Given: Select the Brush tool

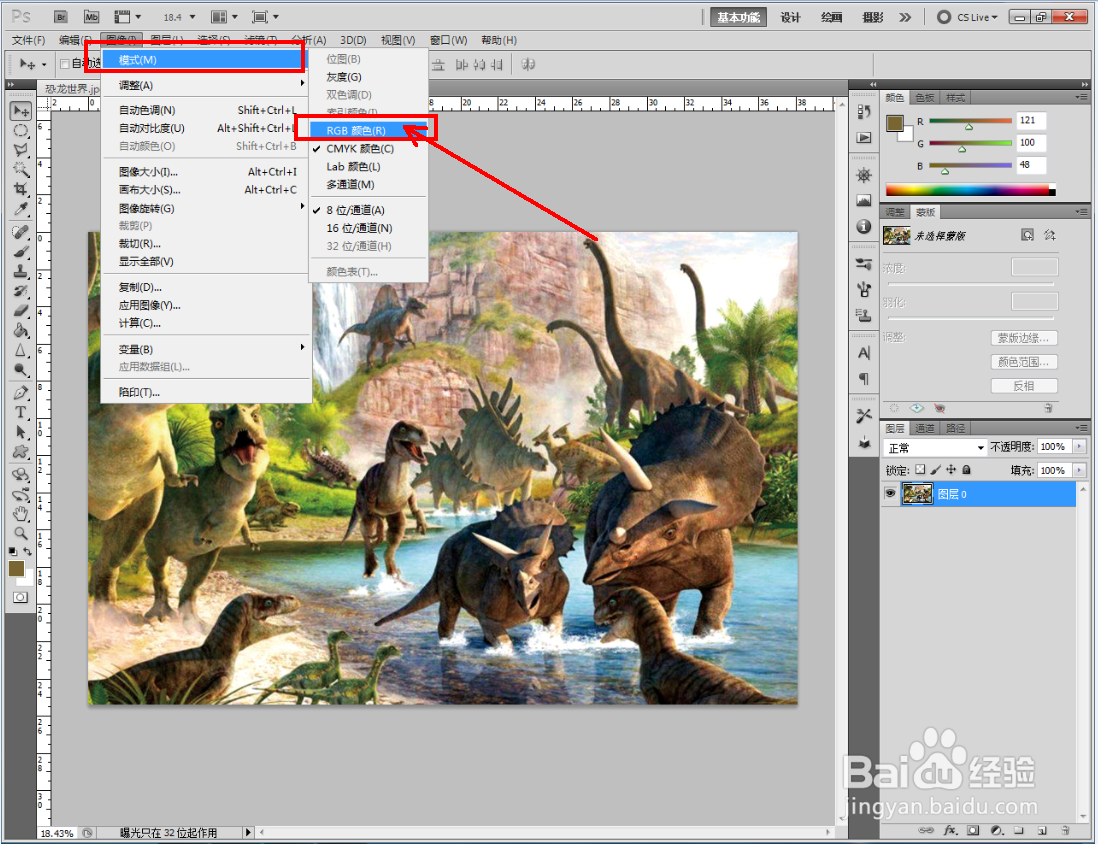Looking at the screenshot, I should point(21,251).
